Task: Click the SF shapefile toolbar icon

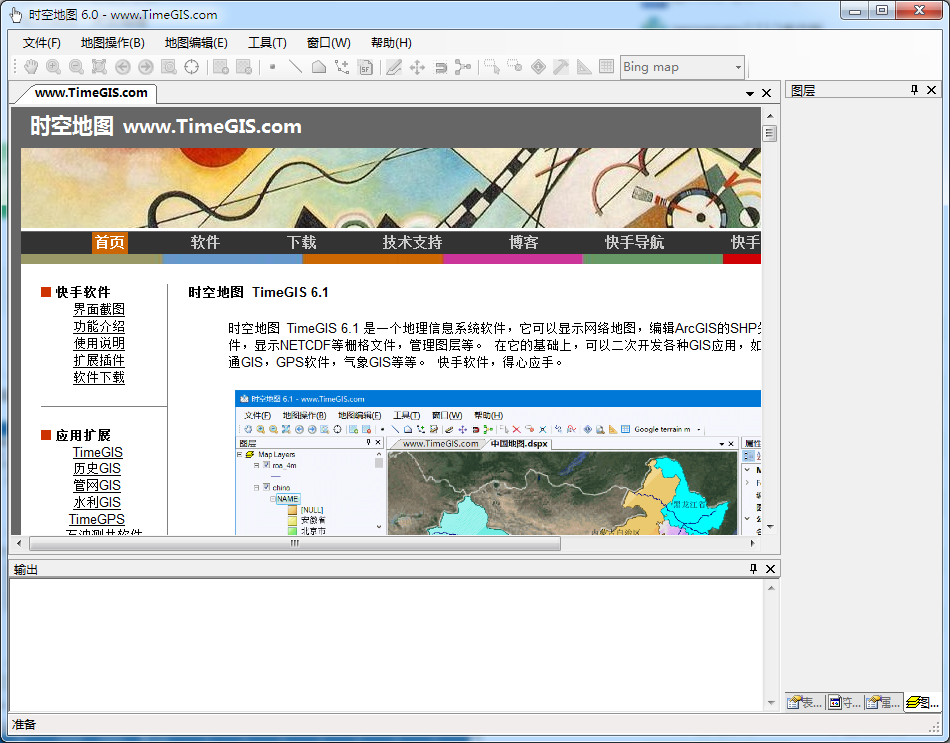Action: [365, 67]
